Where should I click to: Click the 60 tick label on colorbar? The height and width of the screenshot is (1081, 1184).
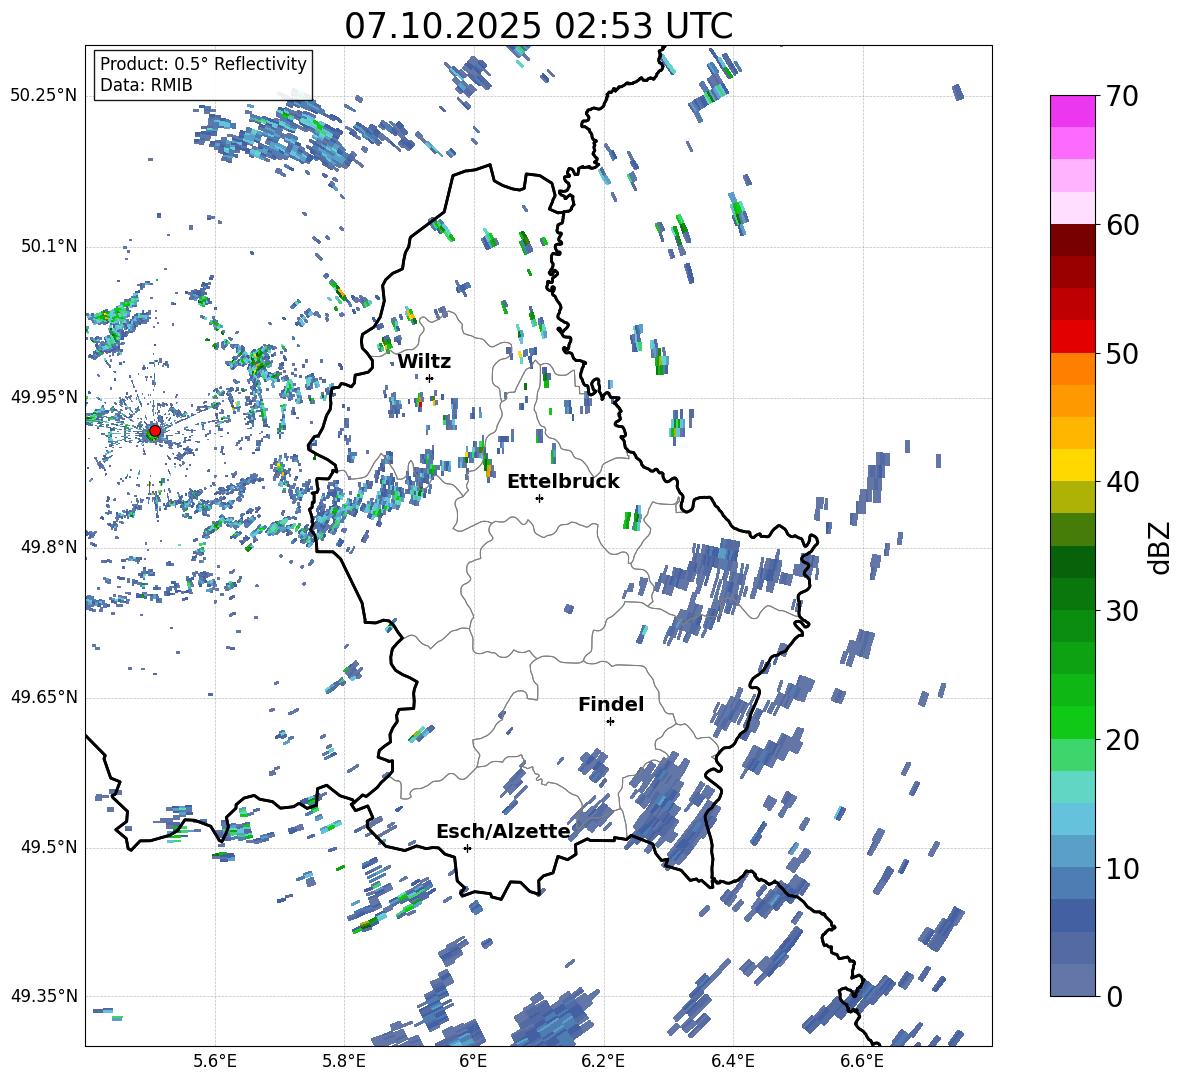(x=1125, y=225)
